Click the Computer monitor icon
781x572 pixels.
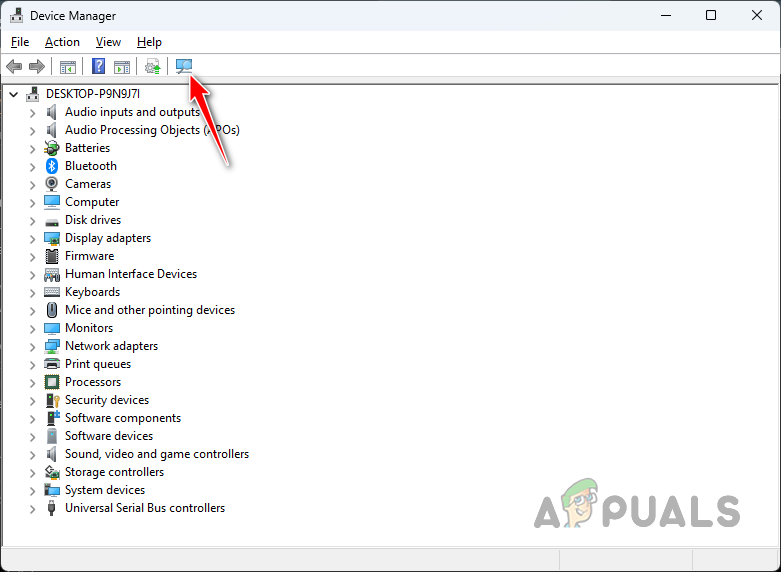click(52, 202)
